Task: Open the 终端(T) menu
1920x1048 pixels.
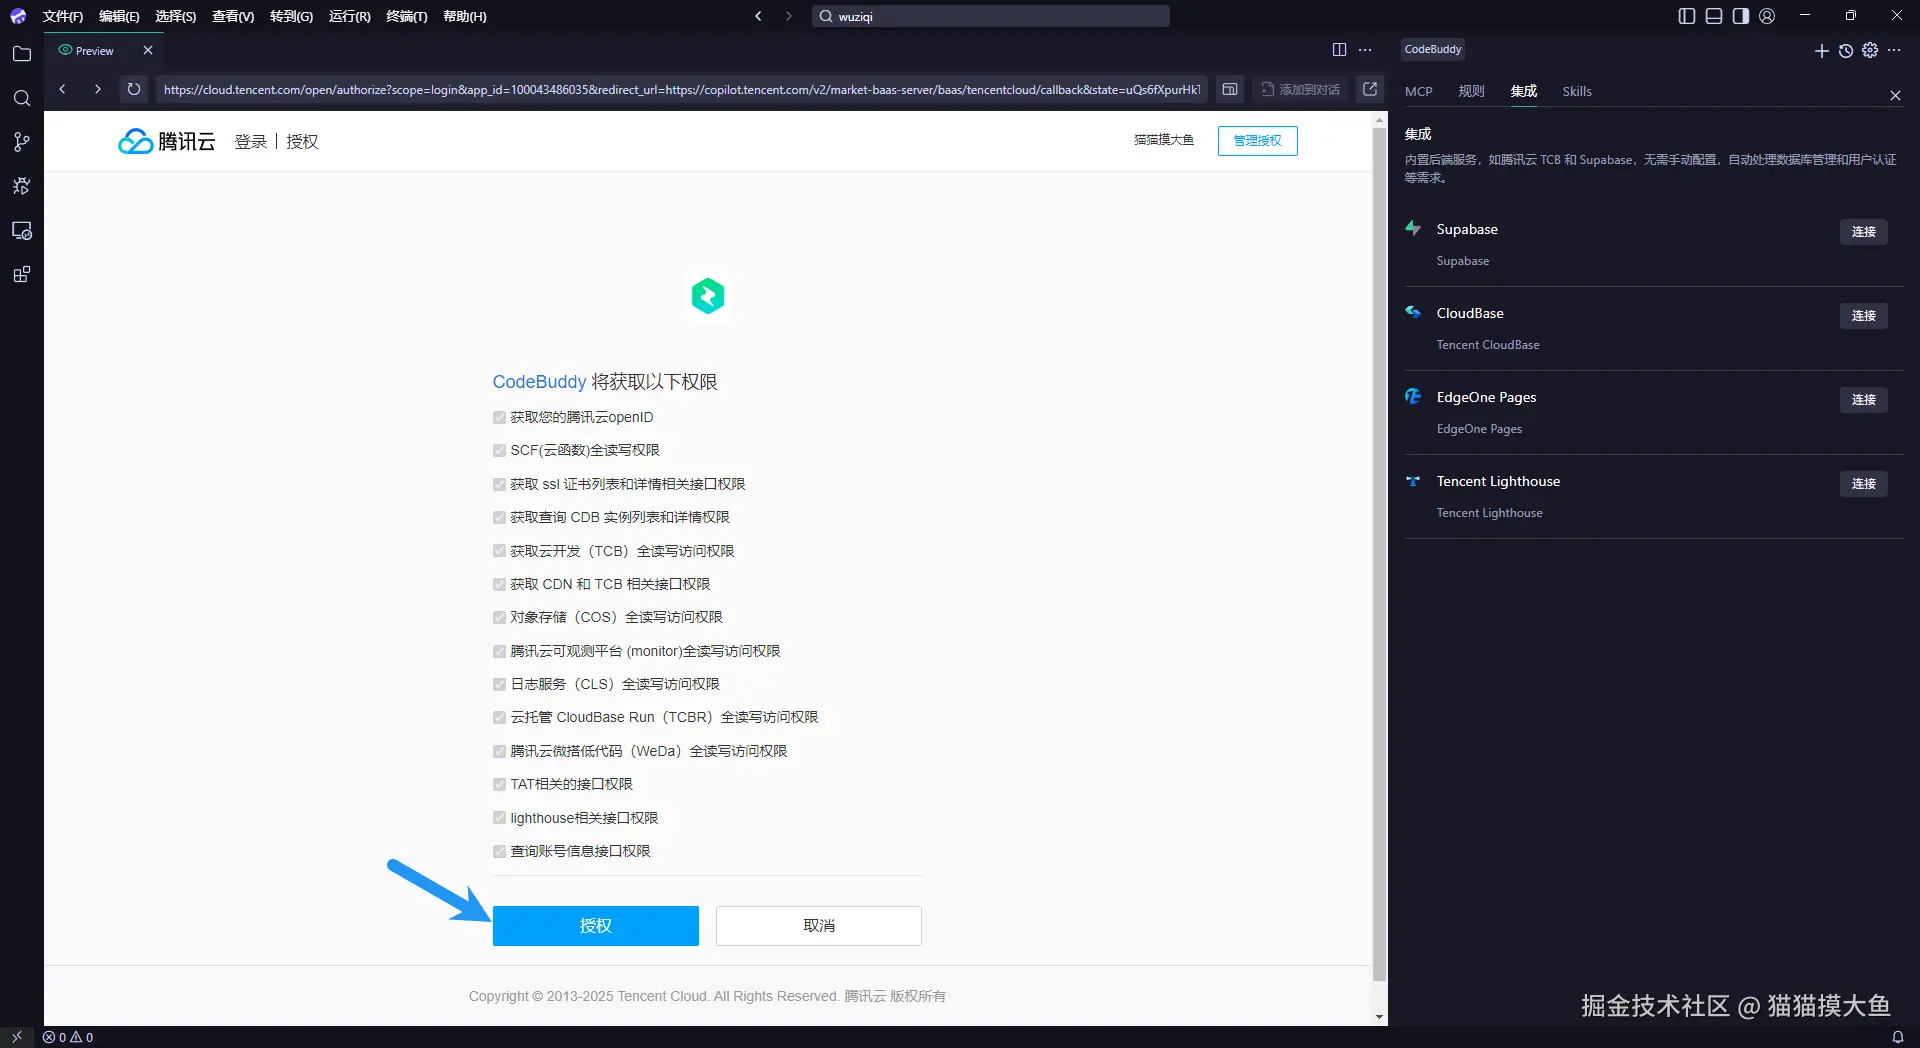Action: [x=406, y=16]
